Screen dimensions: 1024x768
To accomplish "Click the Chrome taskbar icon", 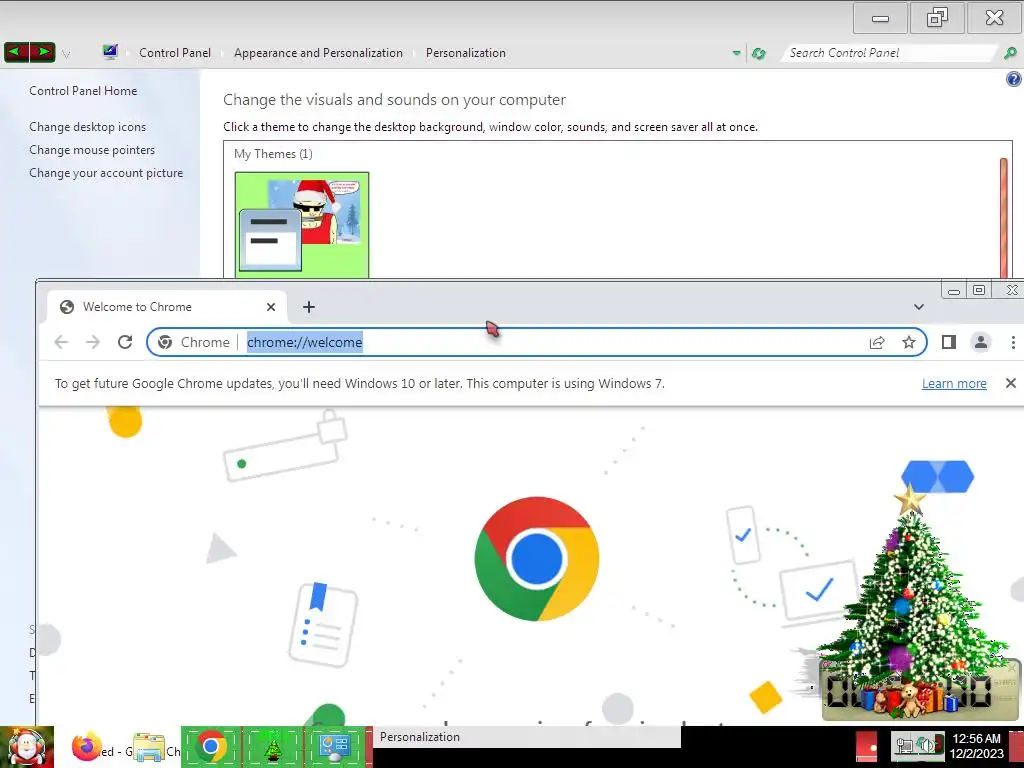I will point(210,746).
